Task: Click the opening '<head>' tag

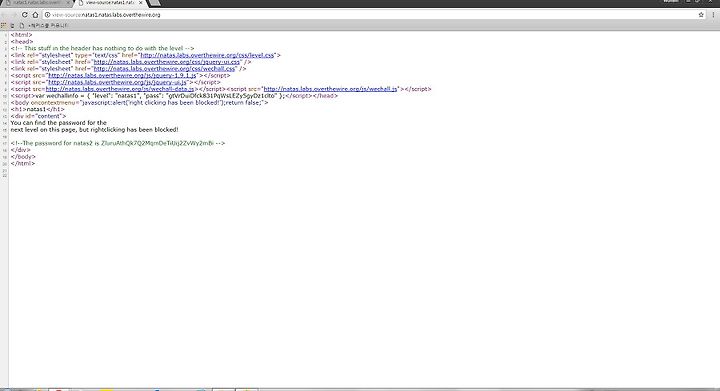Action: pyautogui.click(x=22, y=42)
